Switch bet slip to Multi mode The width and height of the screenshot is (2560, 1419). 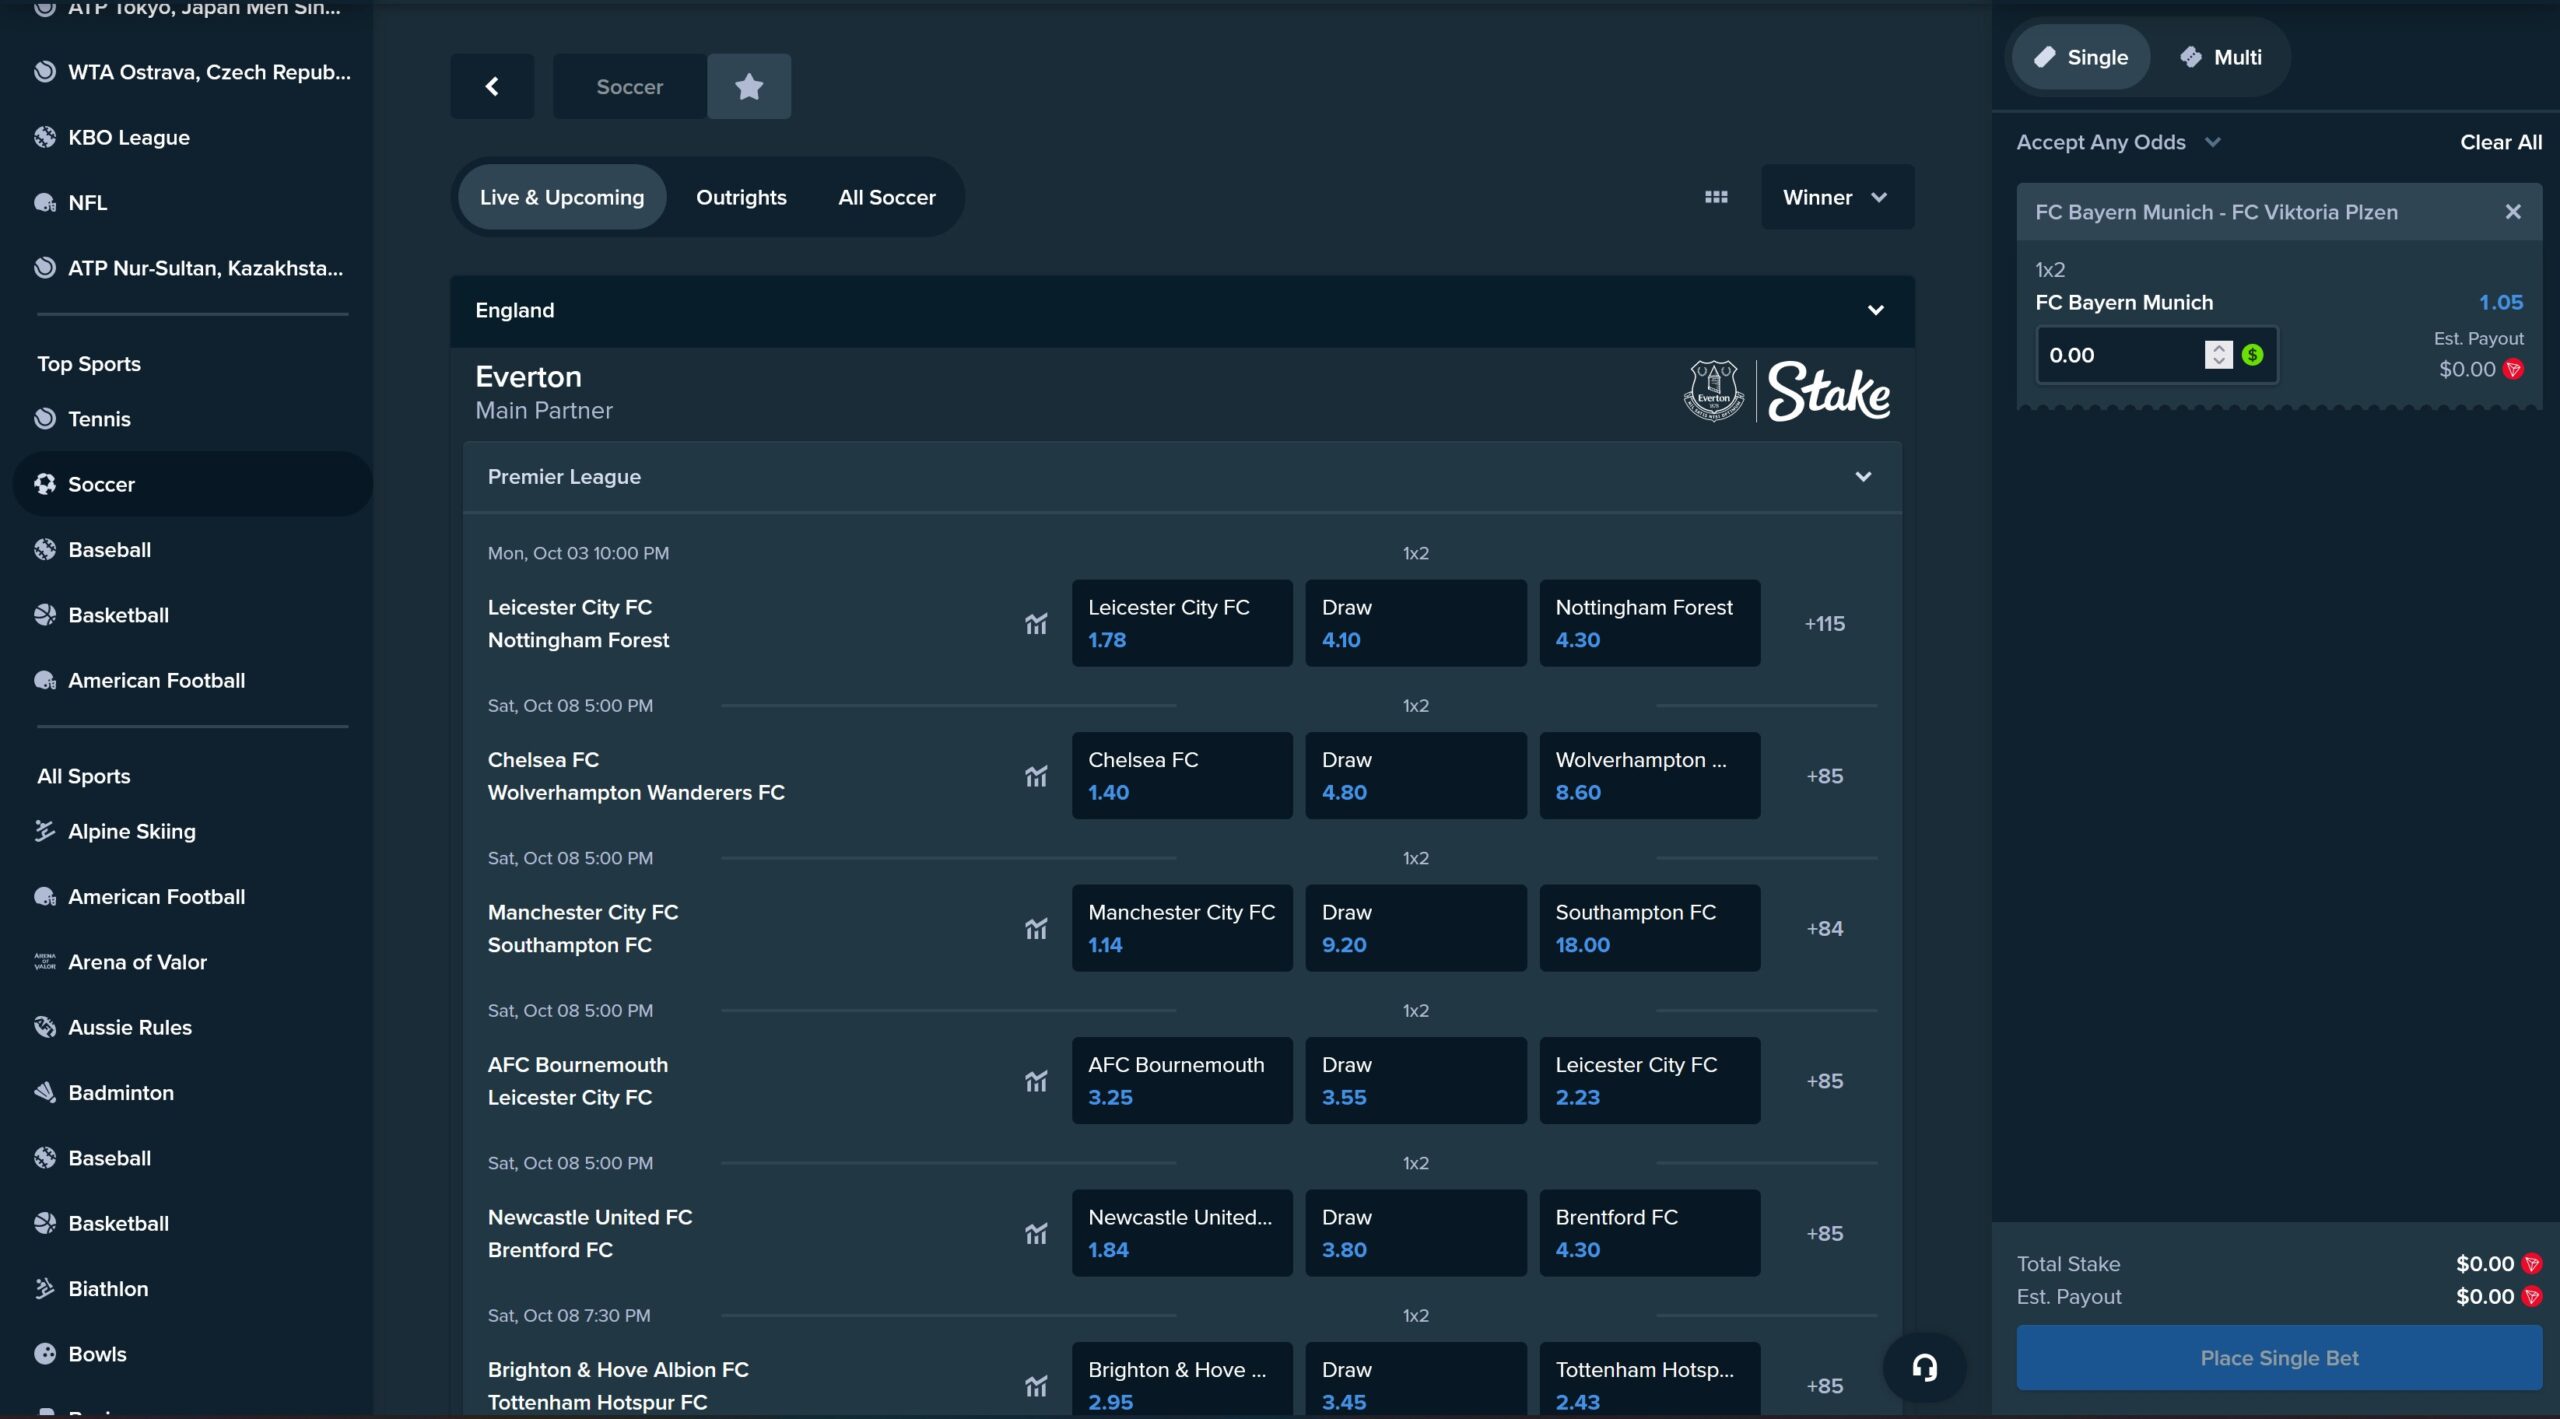pos(2220,57)
